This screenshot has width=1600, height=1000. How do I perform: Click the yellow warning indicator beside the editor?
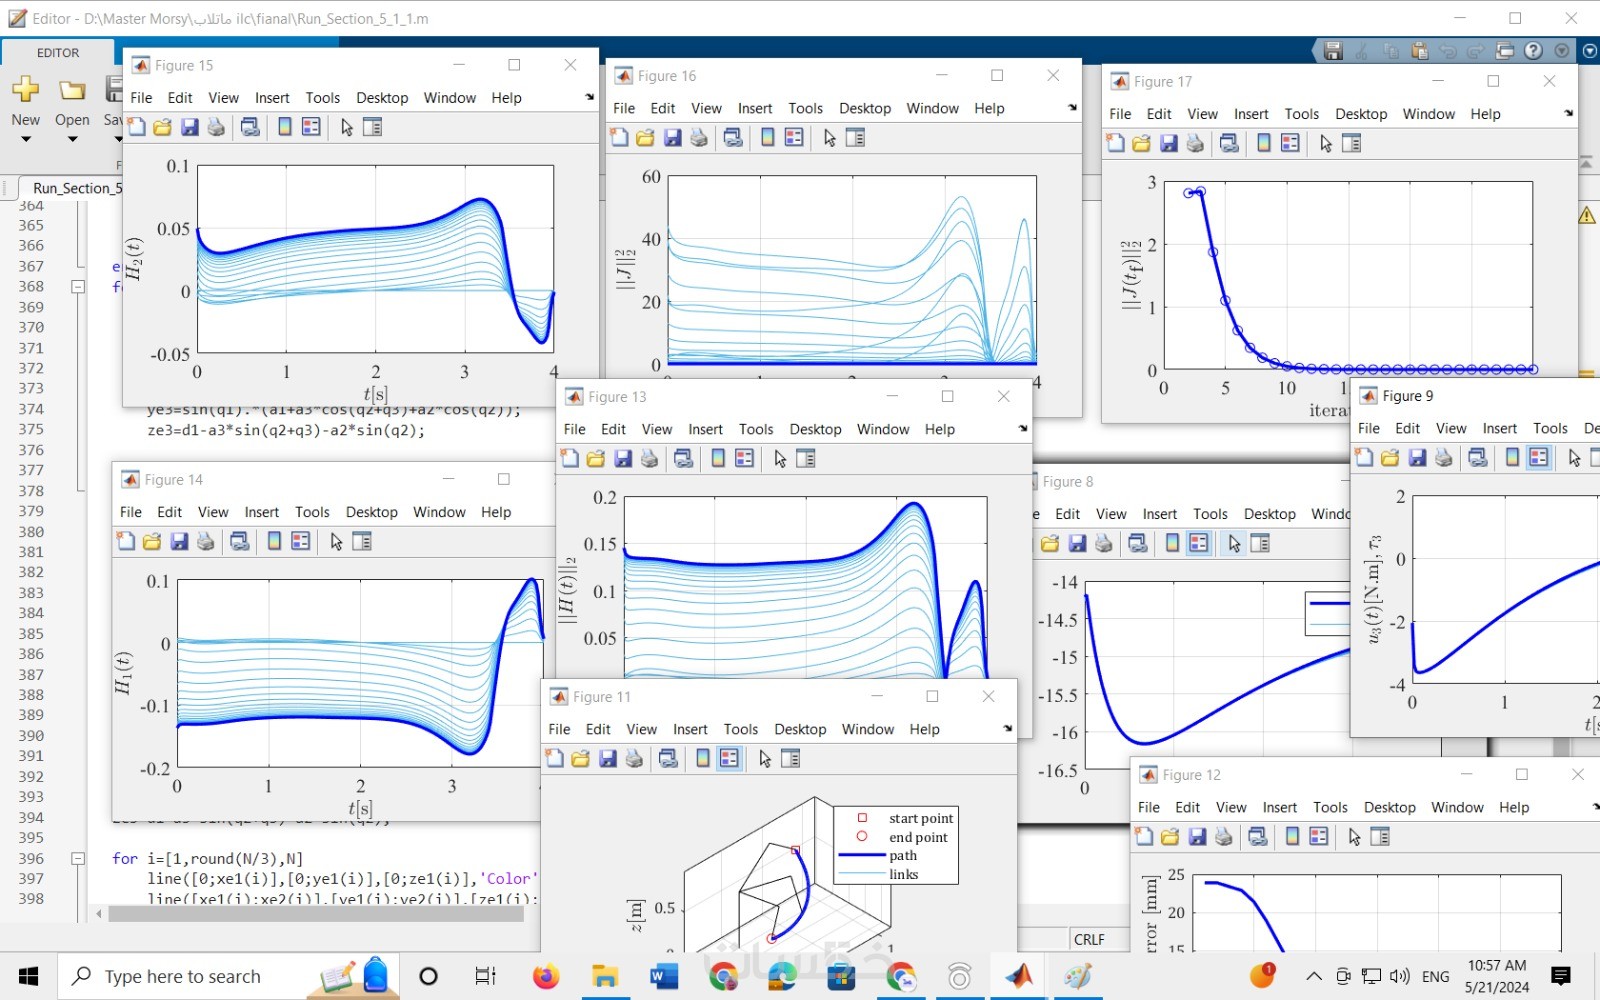[1587, 215]
